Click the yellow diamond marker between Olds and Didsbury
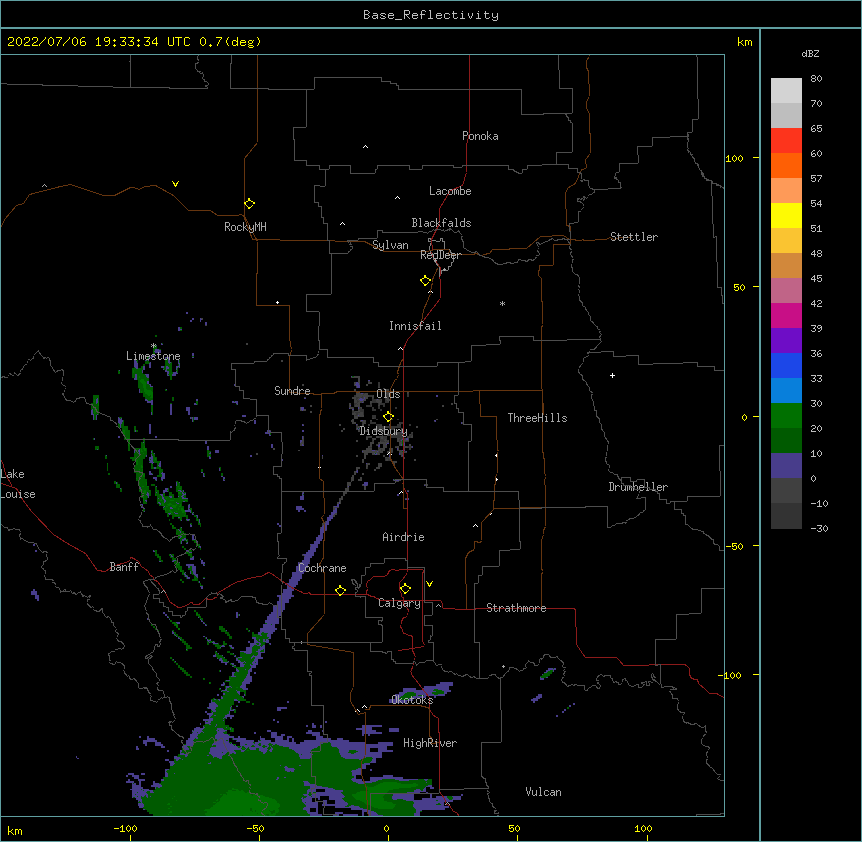Screen dimensions: 862x842 click(x=388, y=417)
